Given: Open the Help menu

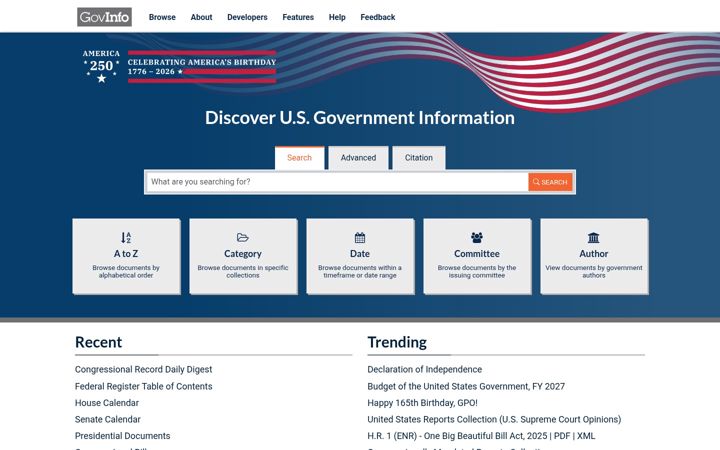Looking at the screenshot, I should 337,17.
